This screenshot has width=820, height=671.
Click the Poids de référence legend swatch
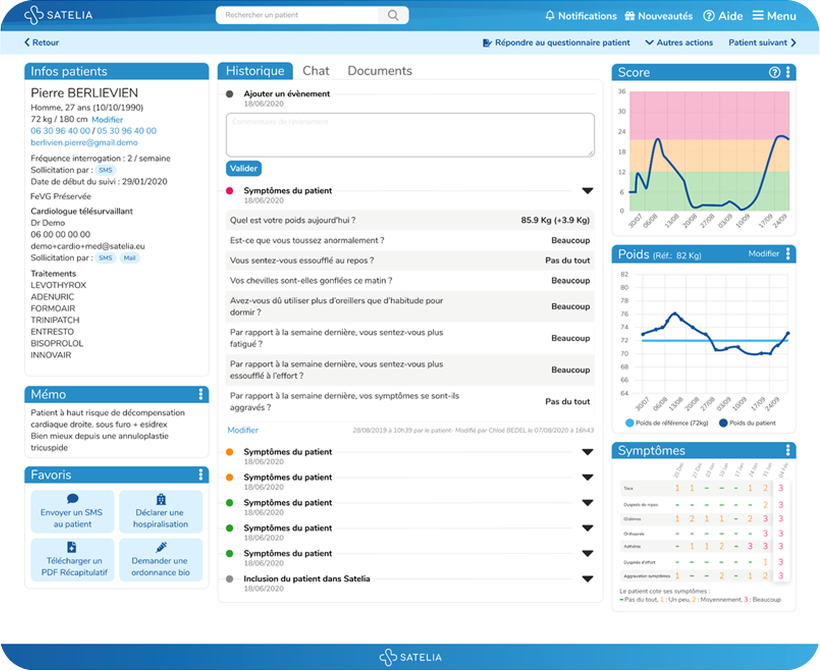[630, 423]
